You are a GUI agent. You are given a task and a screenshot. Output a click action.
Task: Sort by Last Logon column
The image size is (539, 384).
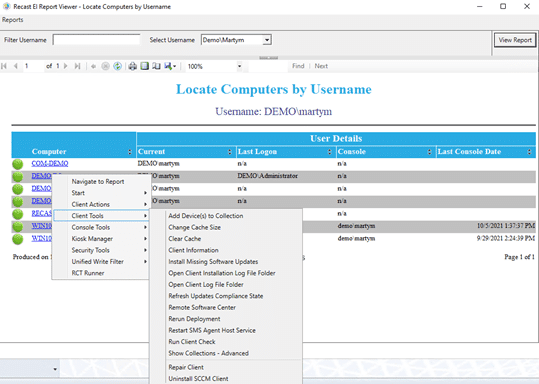[x=329, y=152]
